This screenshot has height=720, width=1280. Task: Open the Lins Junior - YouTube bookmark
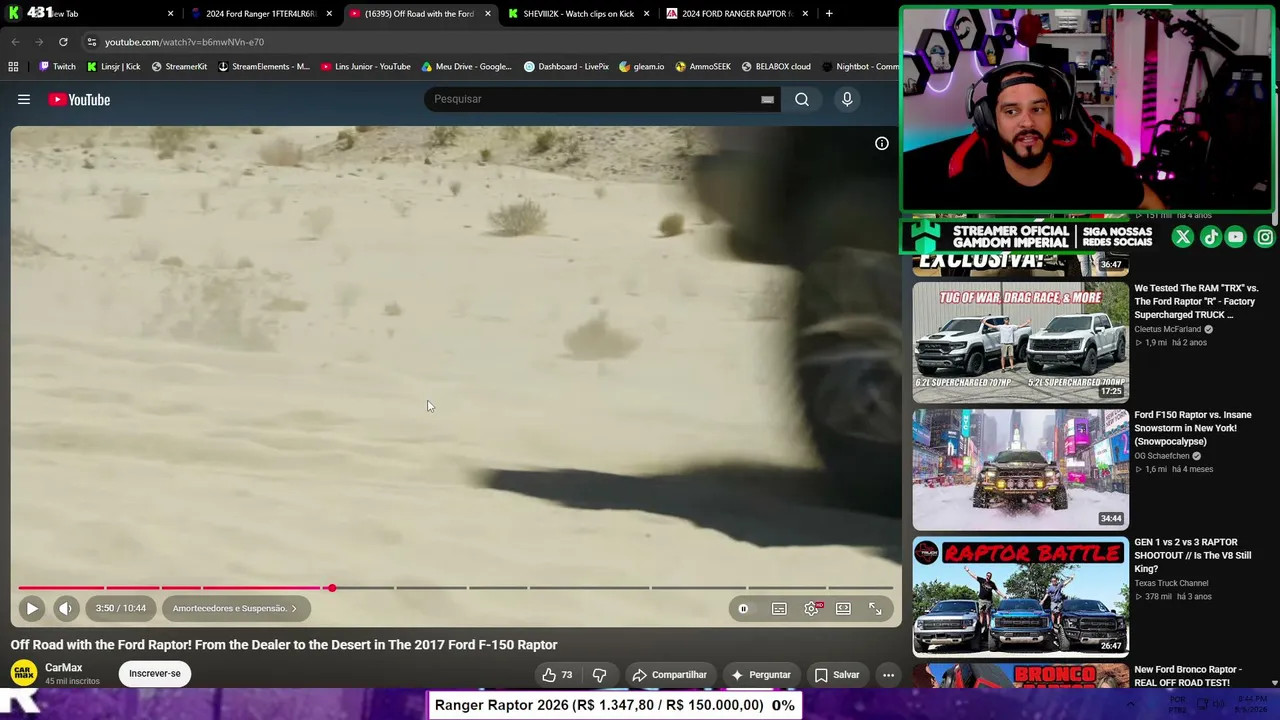[x=365, y=67]
